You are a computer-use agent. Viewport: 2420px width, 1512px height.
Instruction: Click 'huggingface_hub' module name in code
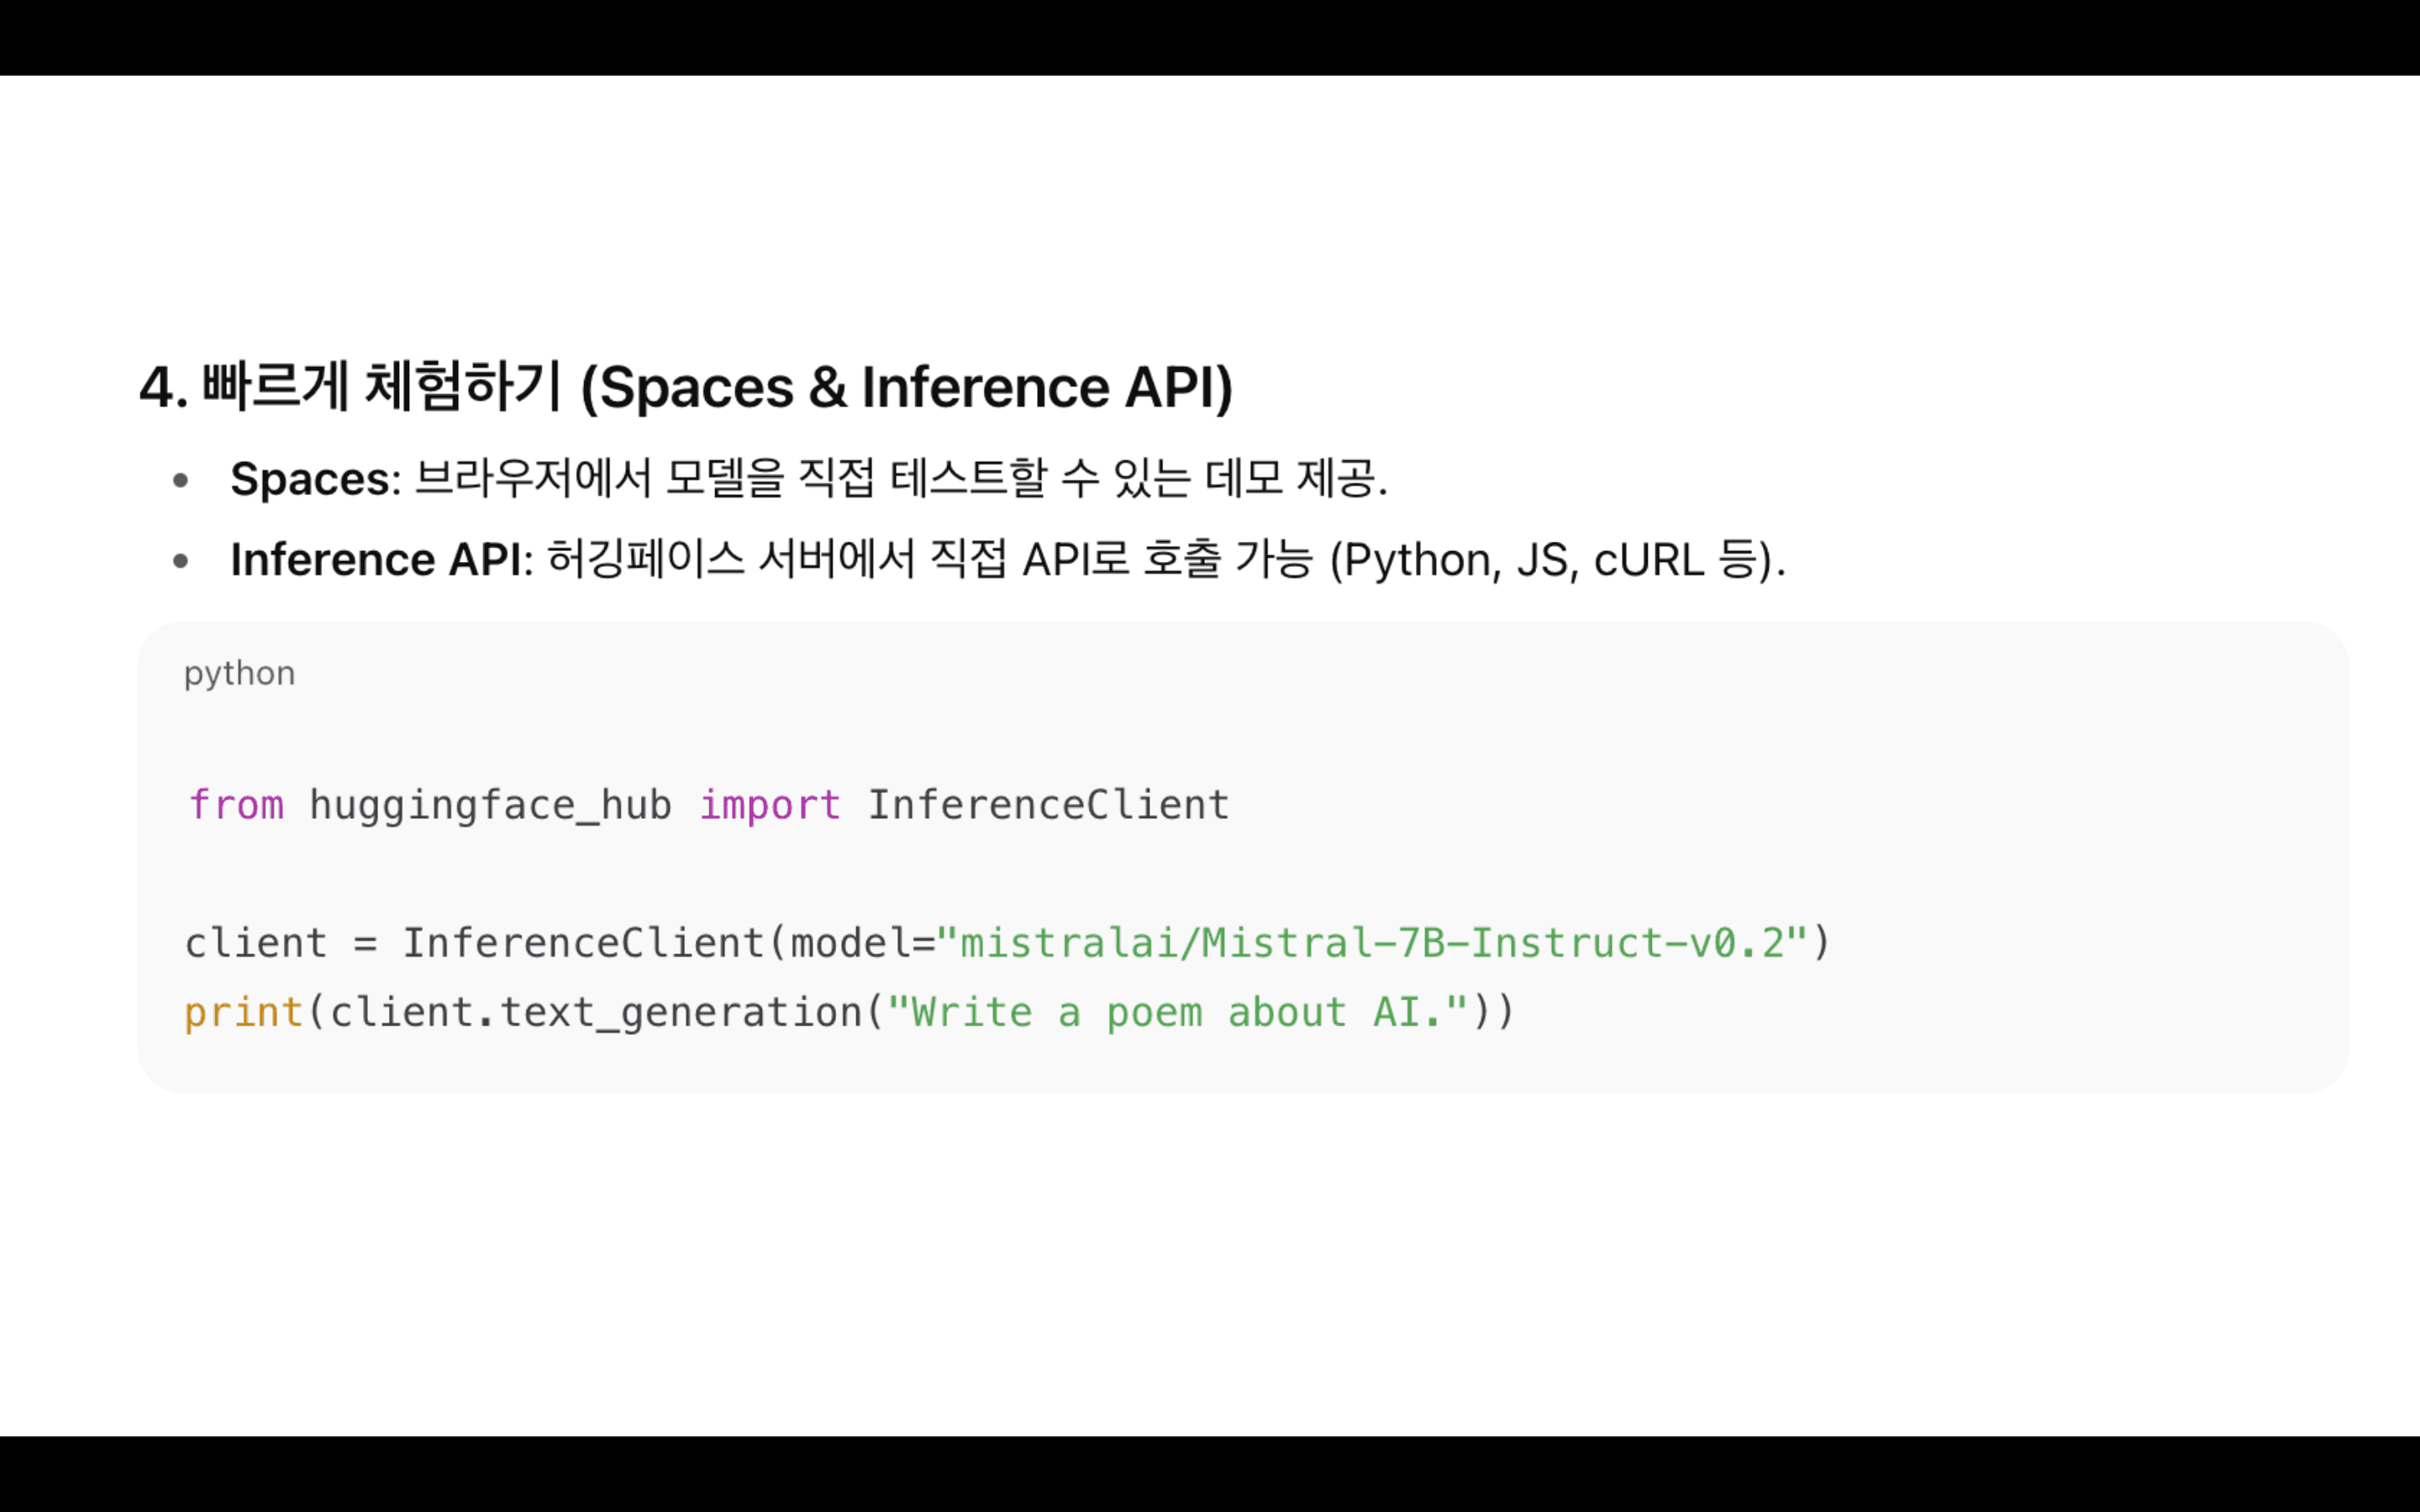[x=490, y=805]
